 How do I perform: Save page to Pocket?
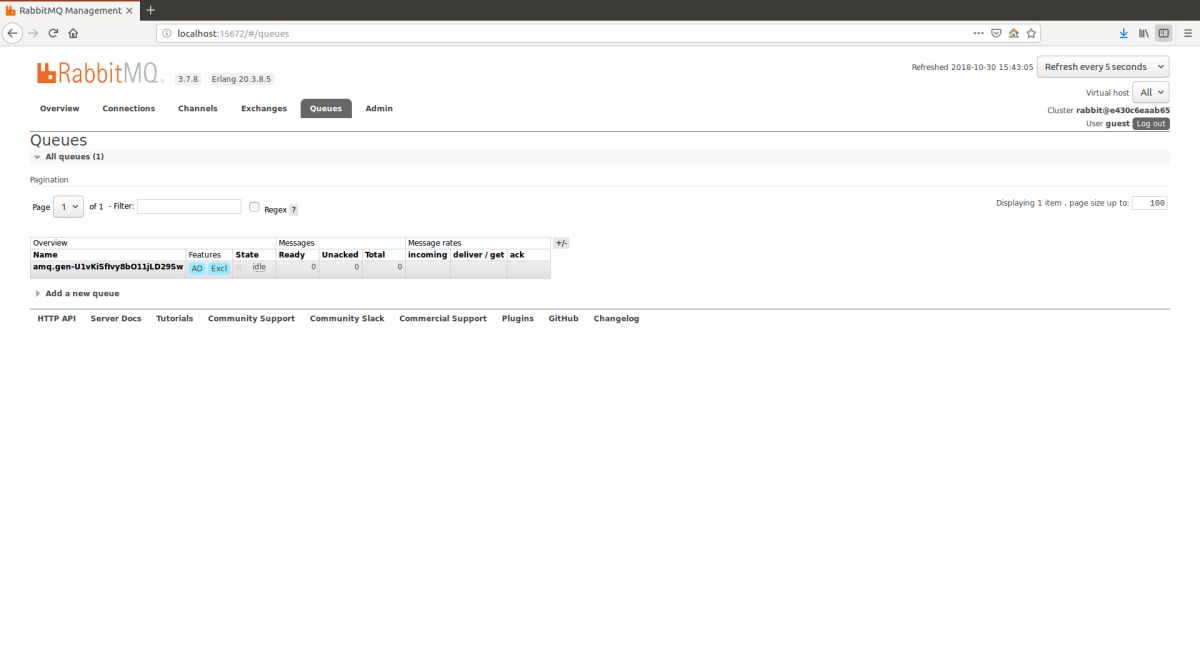(x=996, y=33)
